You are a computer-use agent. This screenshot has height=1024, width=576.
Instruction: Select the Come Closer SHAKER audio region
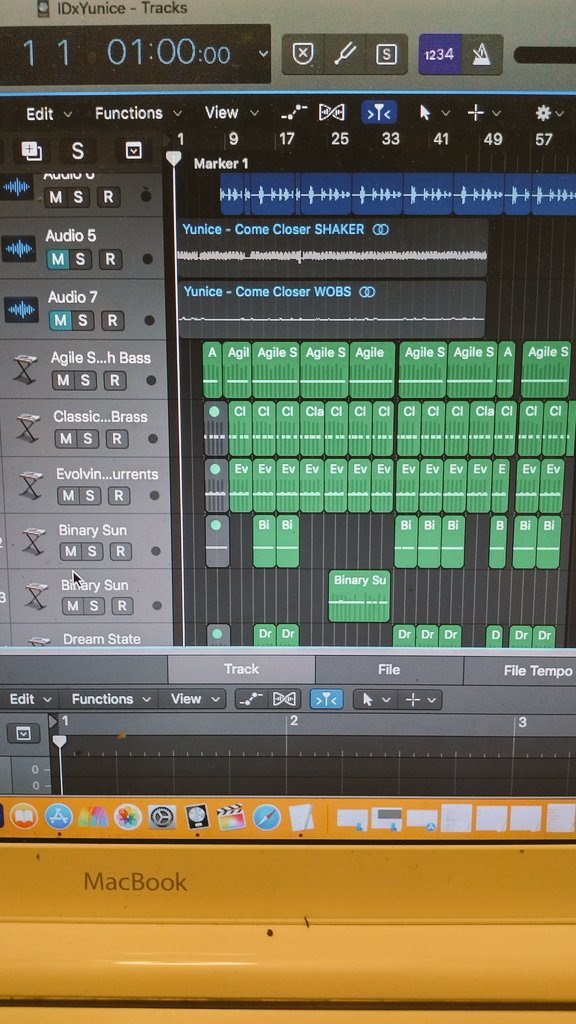tap(332, 248)
